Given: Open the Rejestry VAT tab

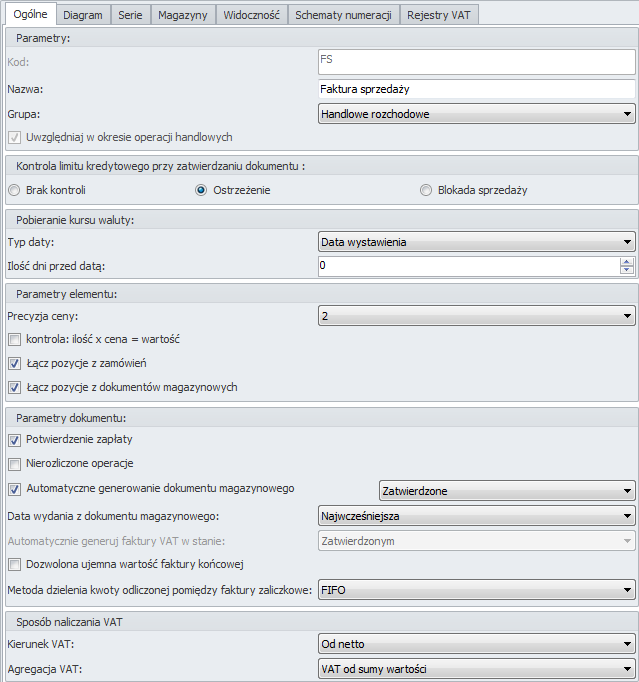Looking at the screenshot, I should click(x=438, y=15).
